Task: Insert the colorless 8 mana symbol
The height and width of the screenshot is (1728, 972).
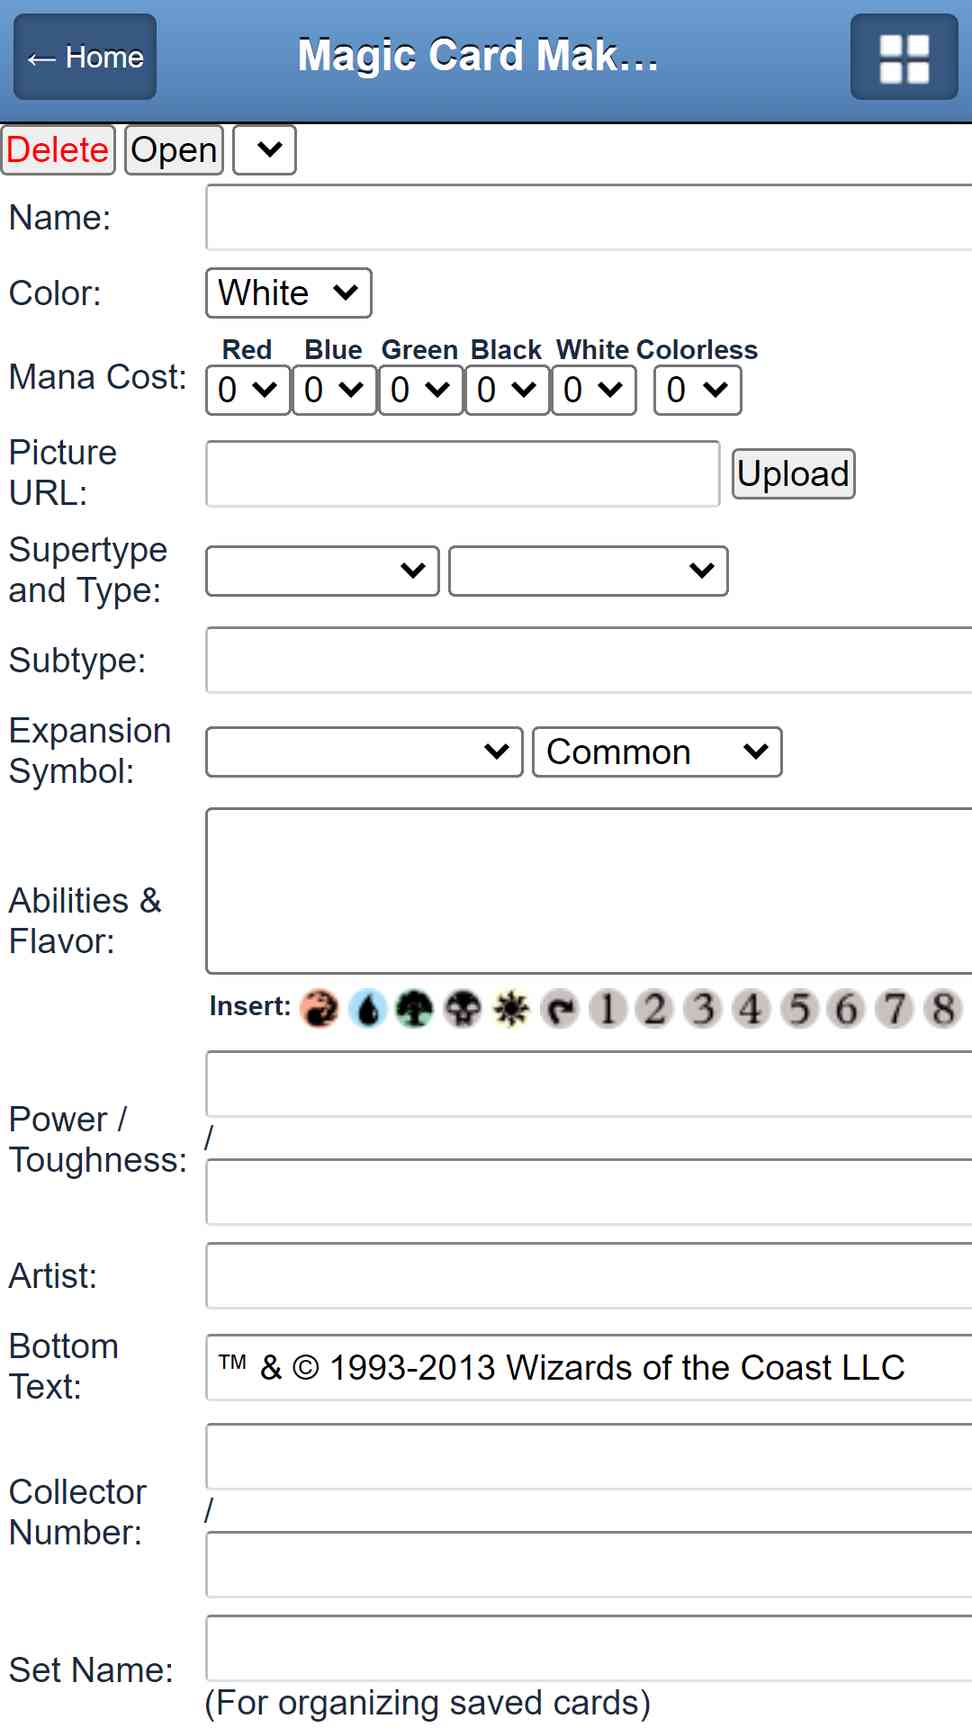Action: click(943, 1009)
